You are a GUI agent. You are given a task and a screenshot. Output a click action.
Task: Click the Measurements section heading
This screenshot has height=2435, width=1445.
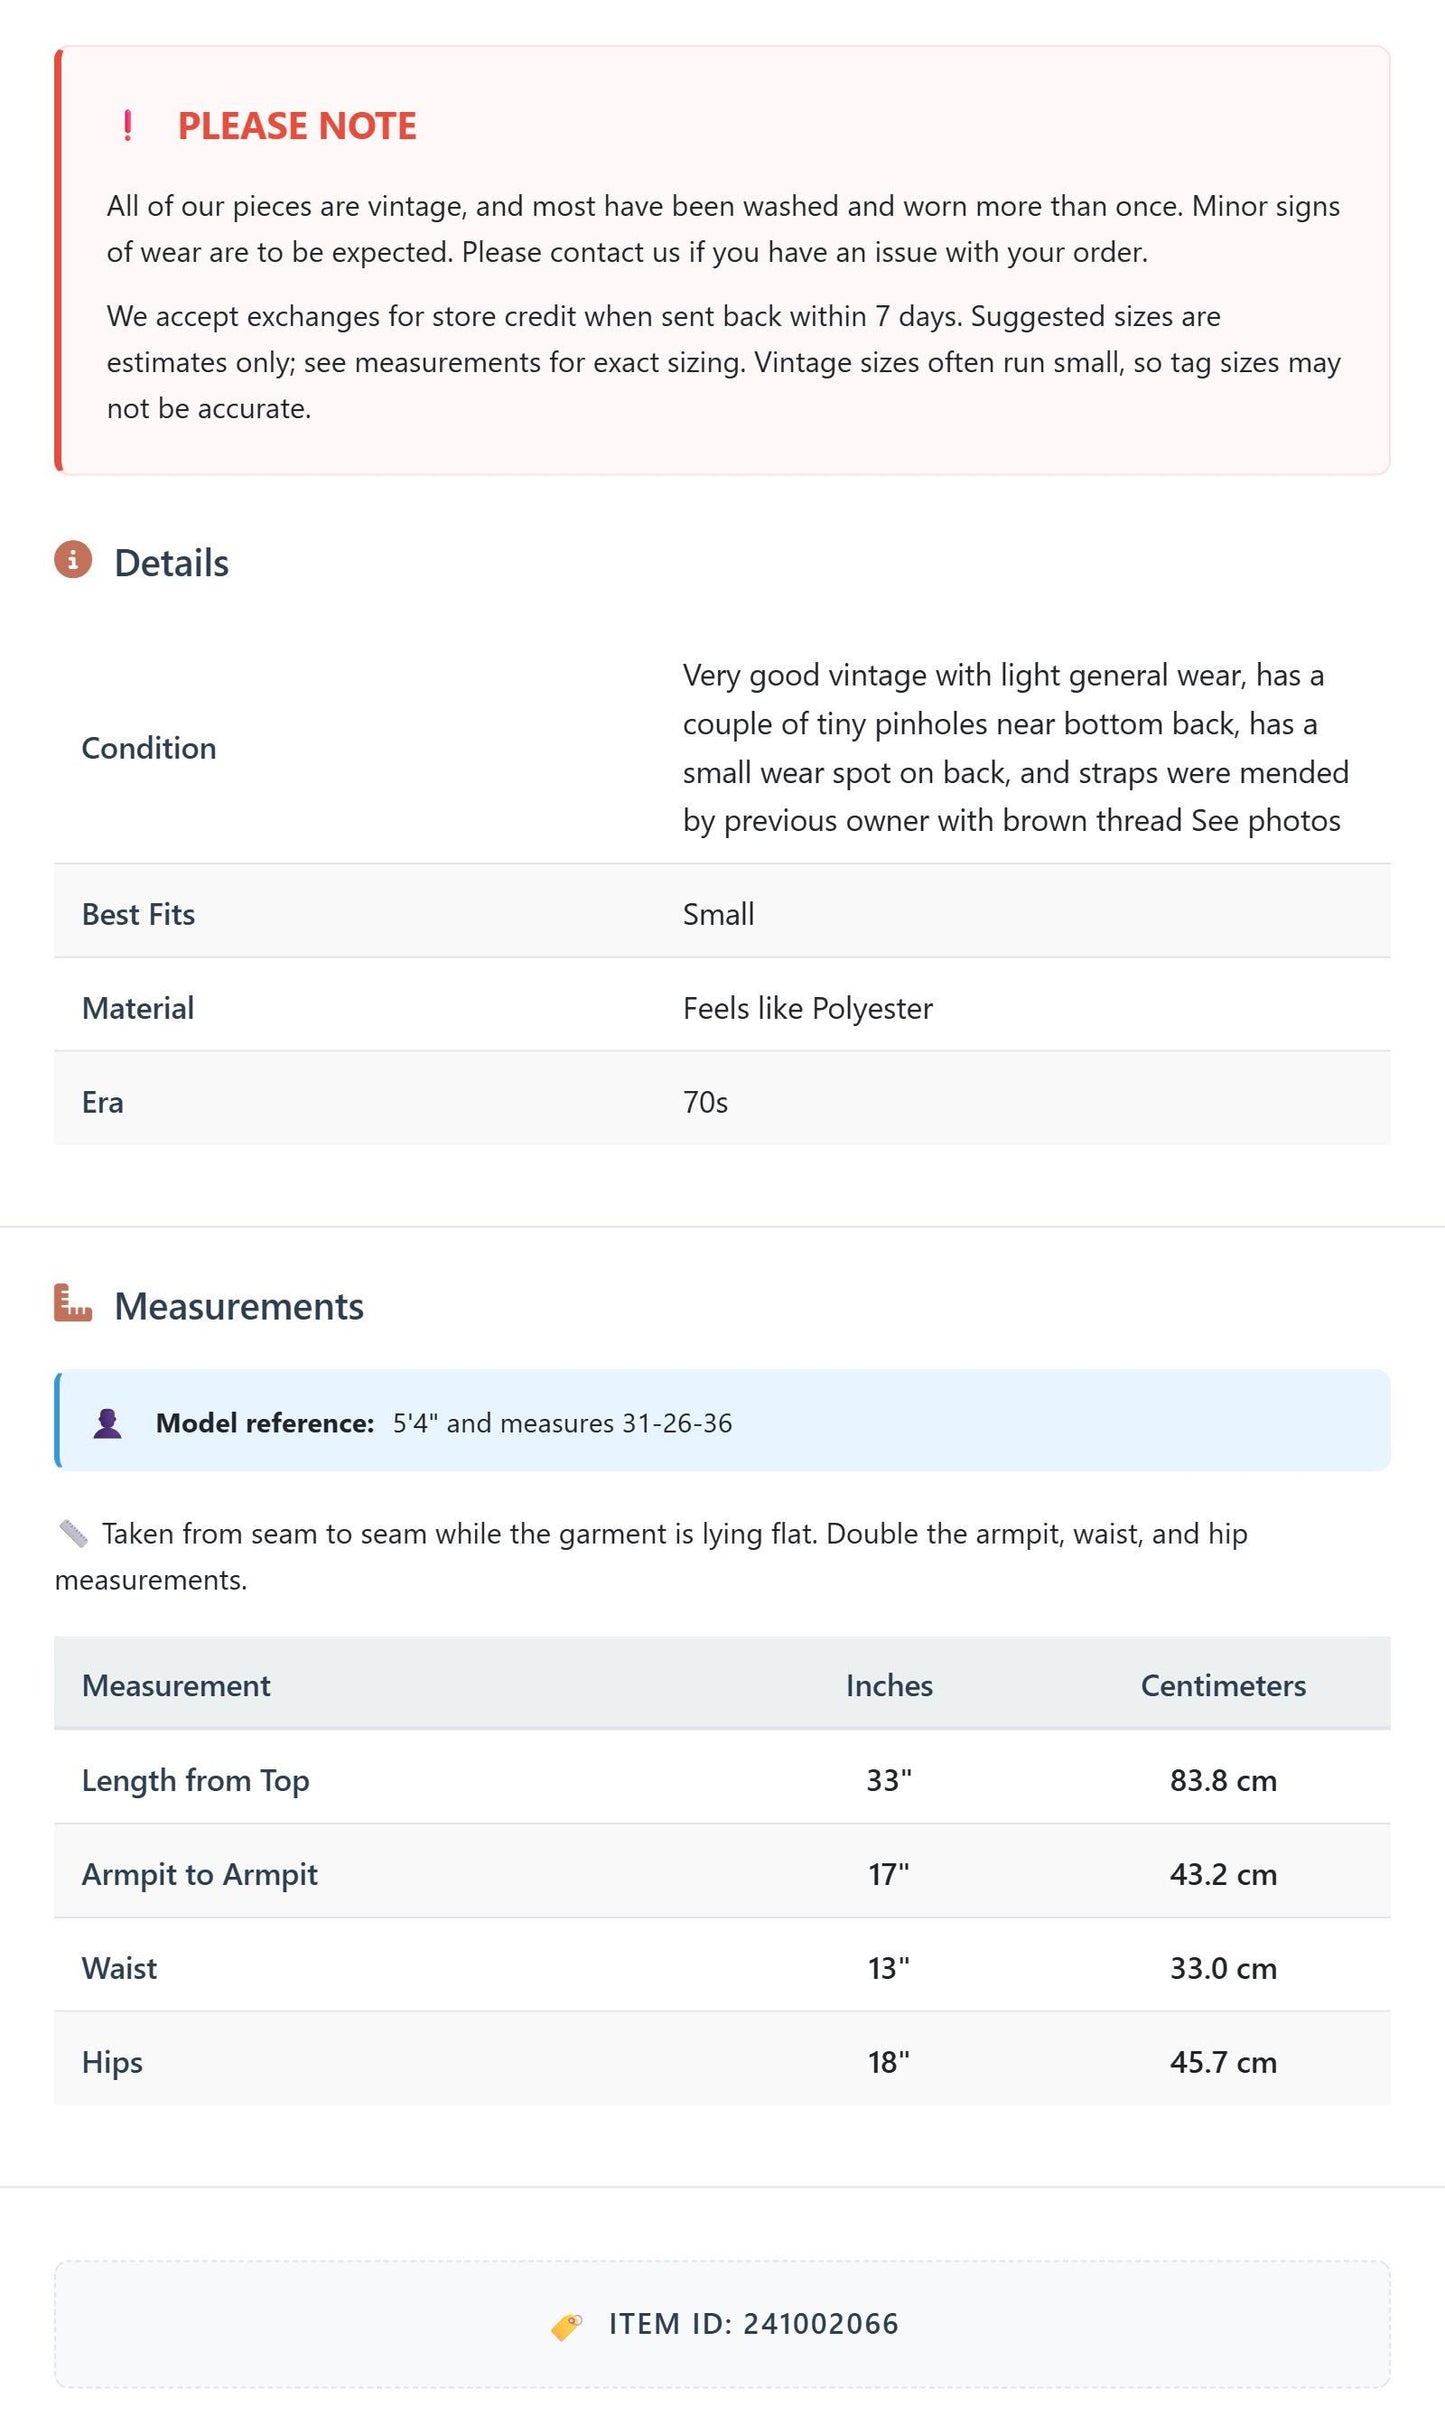pyautogui.click(x=239, y=1306)
